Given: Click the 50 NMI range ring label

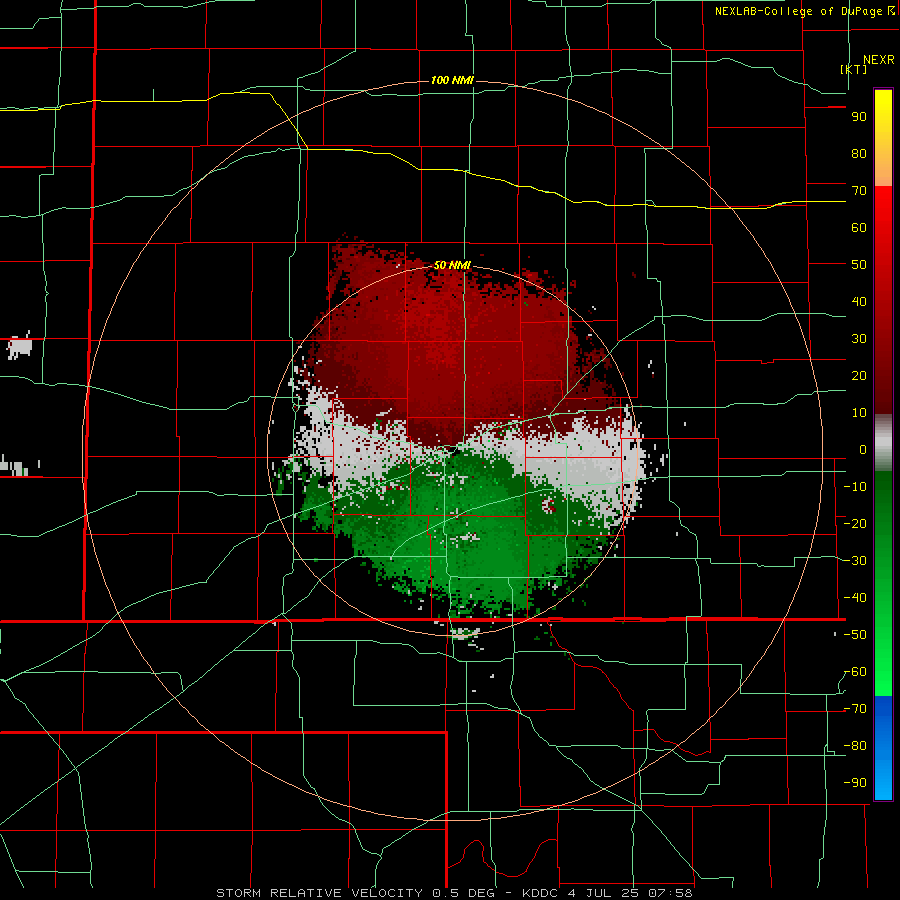Looking at the screenshot, I should (452, 265).
